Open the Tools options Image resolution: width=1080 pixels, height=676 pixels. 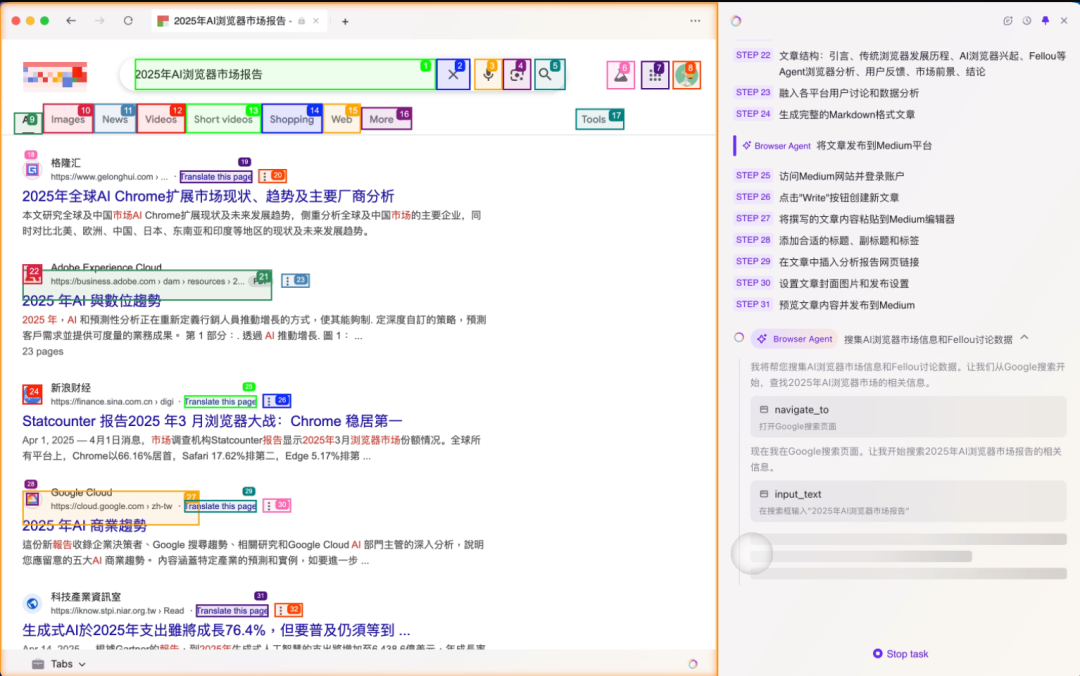[599, 119]
